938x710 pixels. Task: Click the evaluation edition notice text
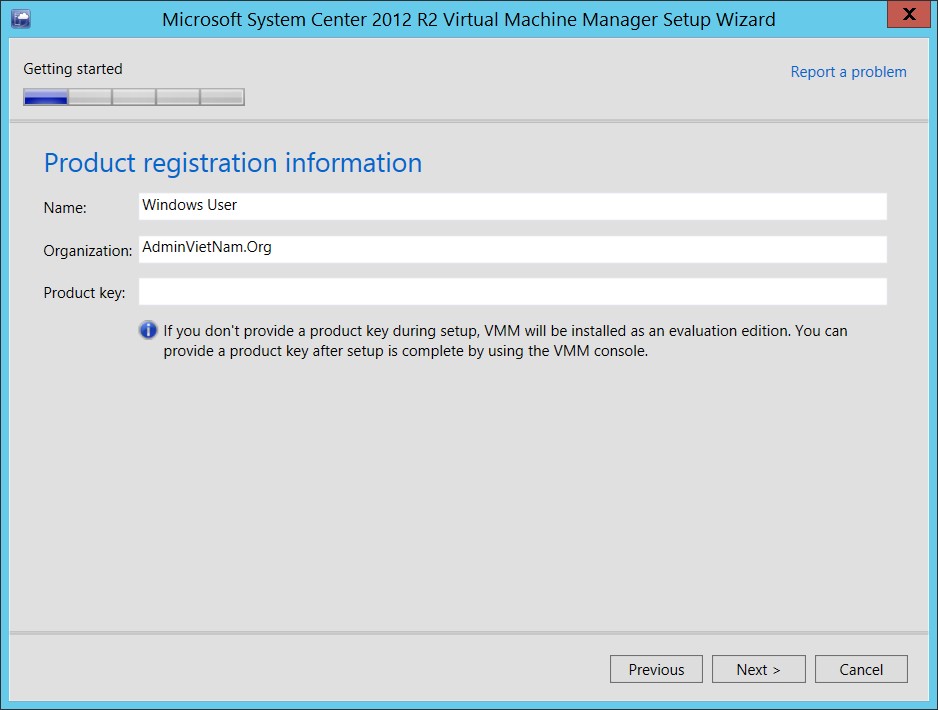505,341
